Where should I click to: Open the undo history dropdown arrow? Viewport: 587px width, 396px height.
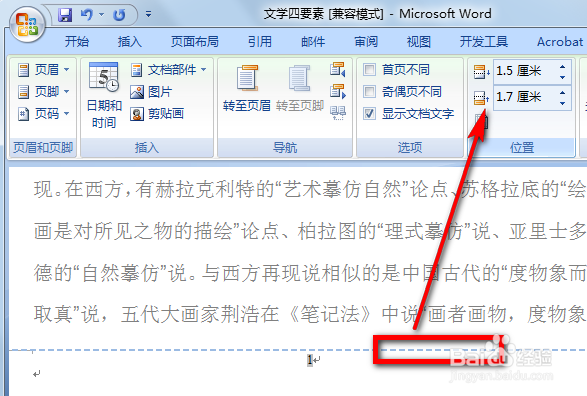(101, 15)
